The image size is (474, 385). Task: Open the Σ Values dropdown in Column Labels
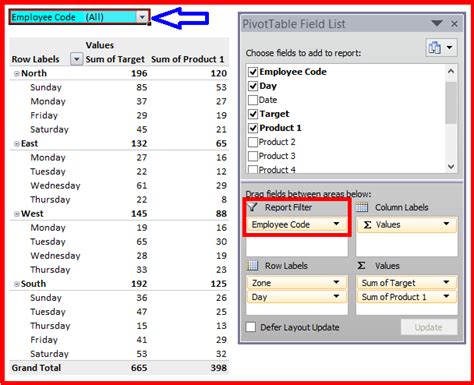[x=446, y=224]
